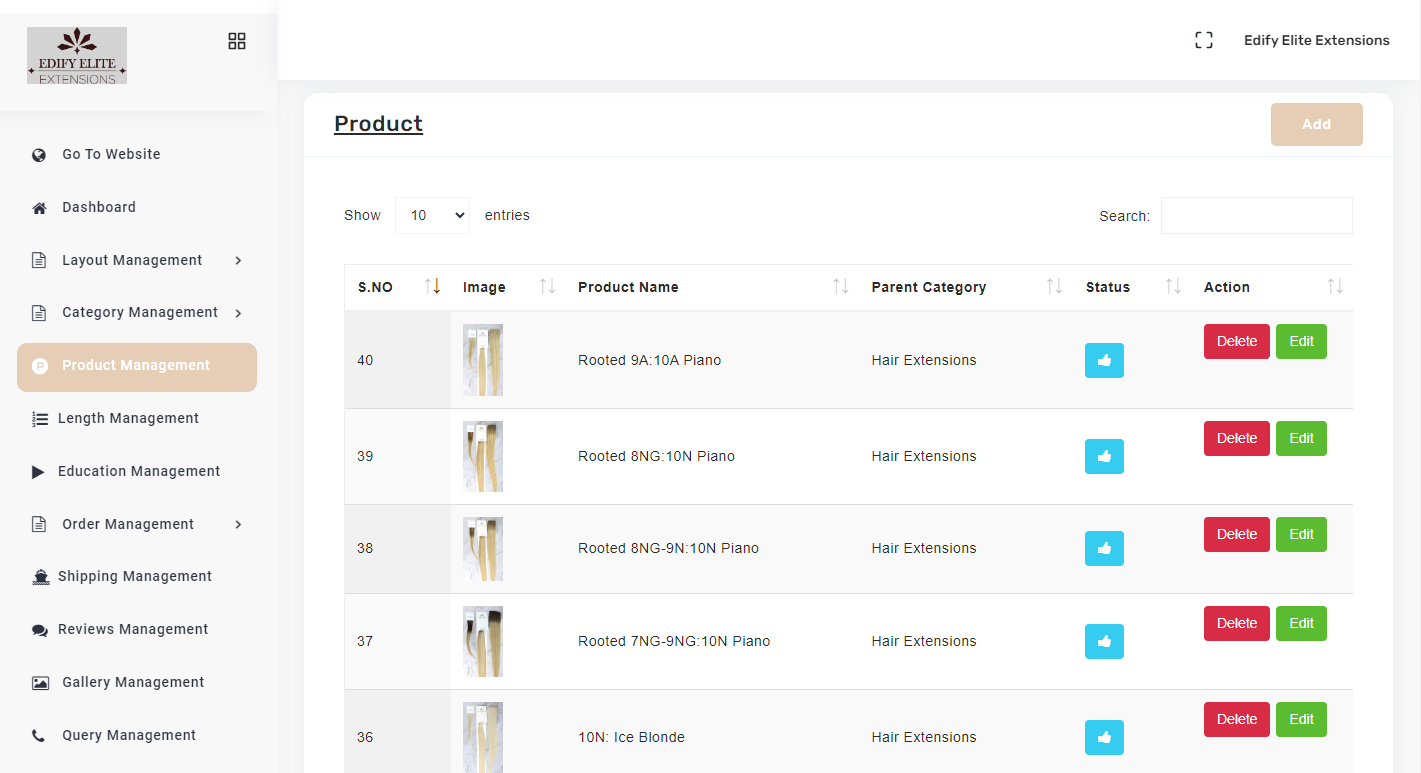Open the entries-per-page dropdown showing 10

(432, 215)
